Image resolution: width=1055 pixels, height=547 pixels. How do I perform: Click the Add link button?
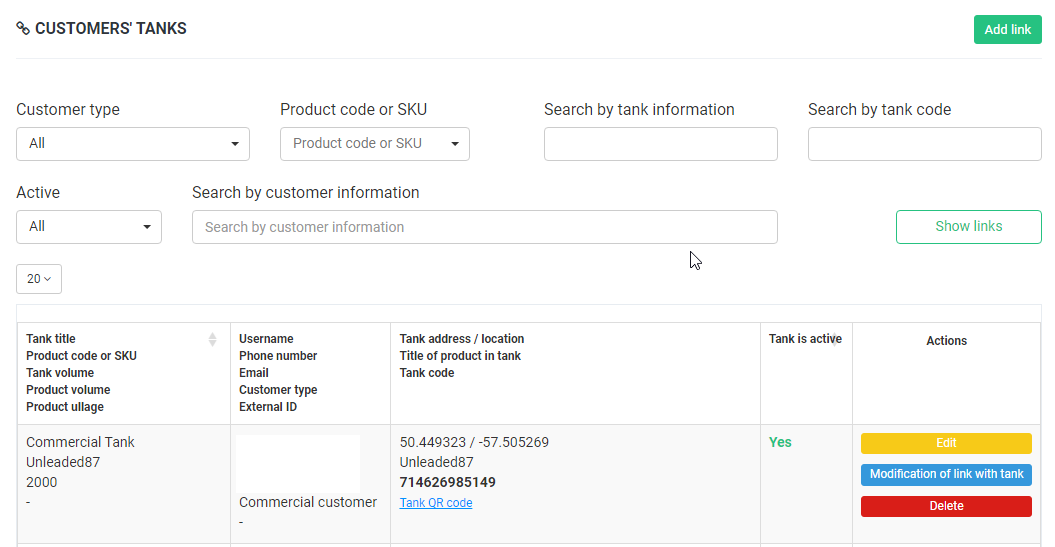1007,30
